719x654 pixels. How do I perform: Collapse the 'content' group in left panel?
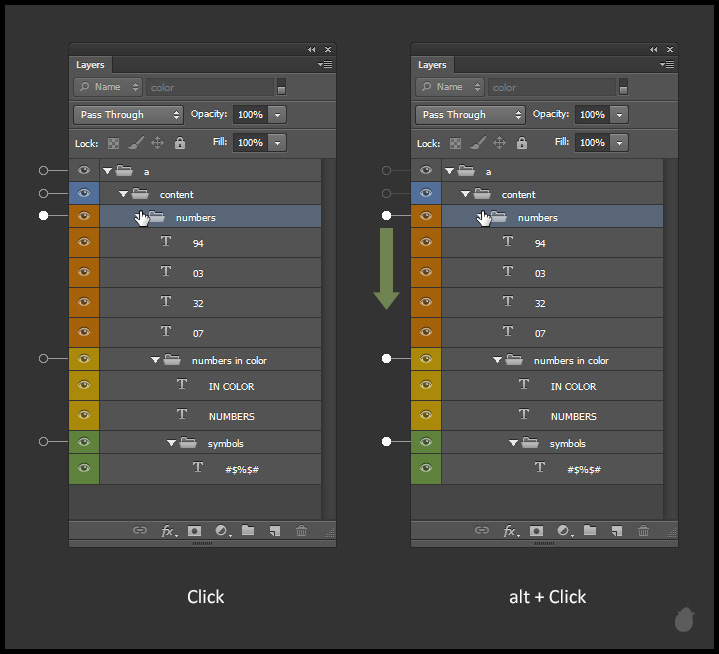click(x=124, y=194)
